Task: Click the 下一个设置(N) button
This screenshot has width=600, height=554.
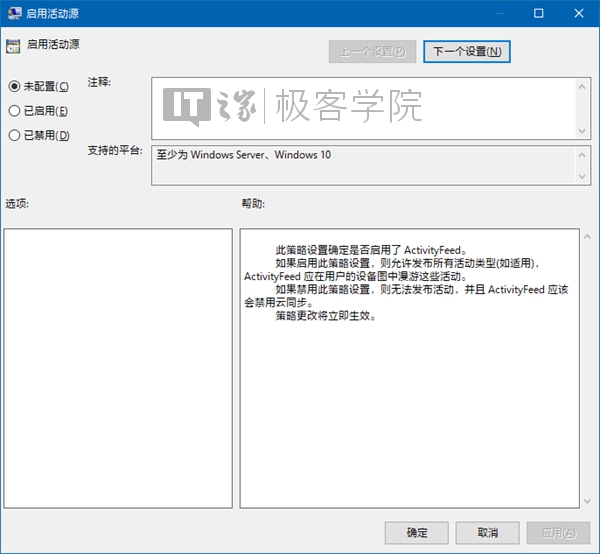Action: tap(466, 52)
